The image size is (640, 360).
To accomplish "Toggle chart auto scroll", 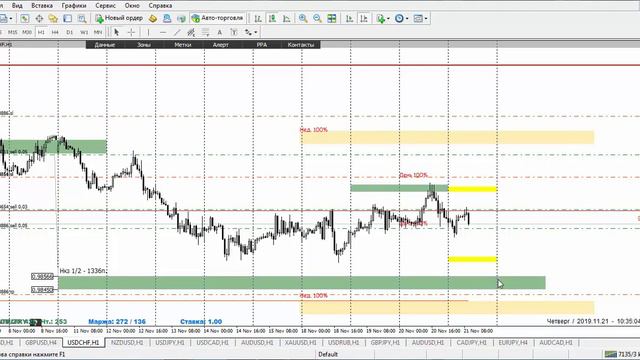I will pos(349,18).
